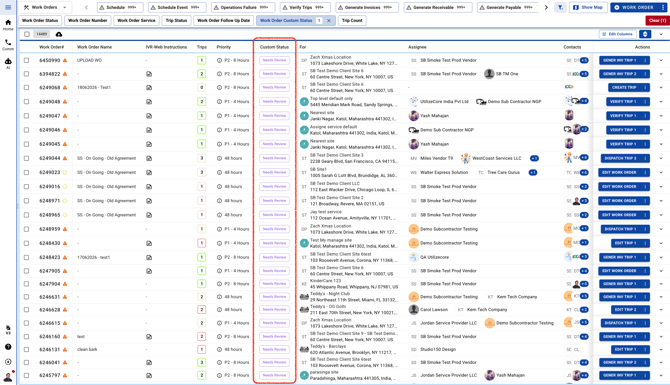Click the blue row density icon near Edit Columns
Screen dimensions: 670x385
pyautogui.click(x=645, y=34)
